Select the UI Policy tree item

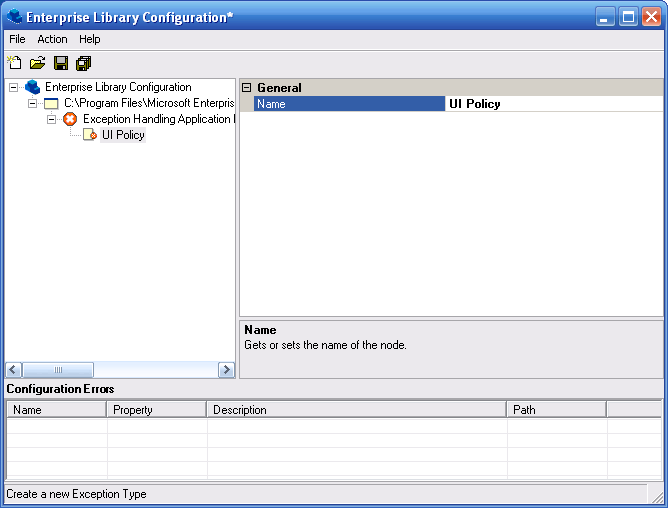(123, 135)
